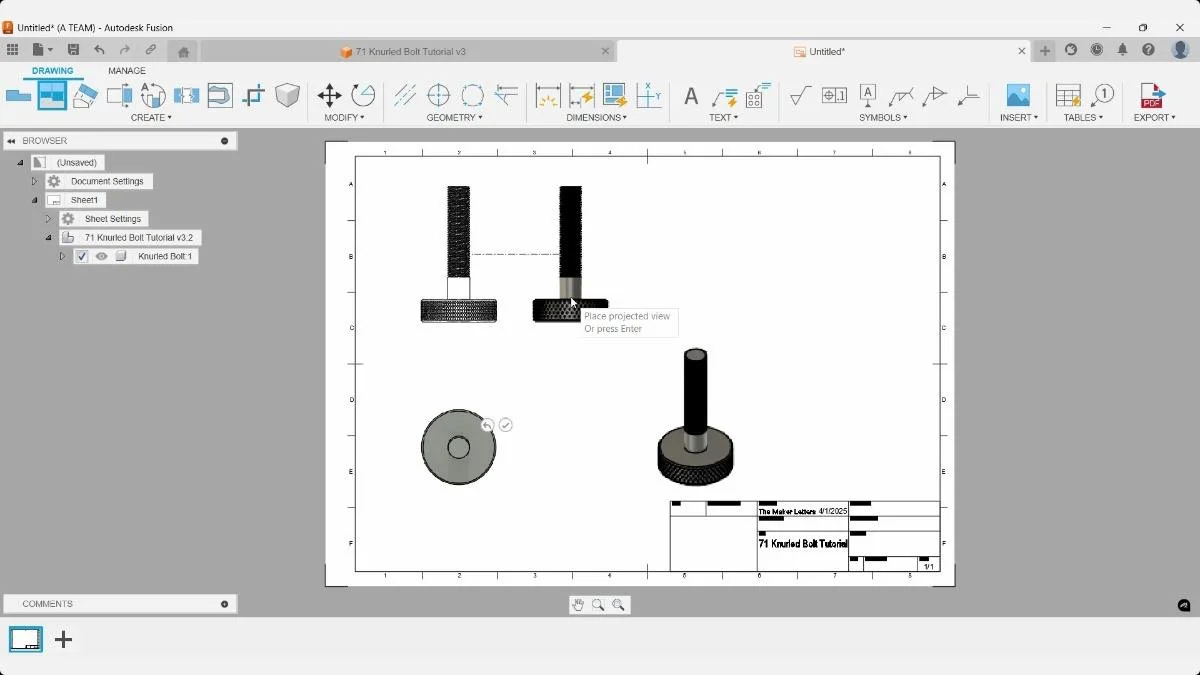Screen dimensions: 1200x675
Task: Click the large Text tool icon
Action: 690,96
